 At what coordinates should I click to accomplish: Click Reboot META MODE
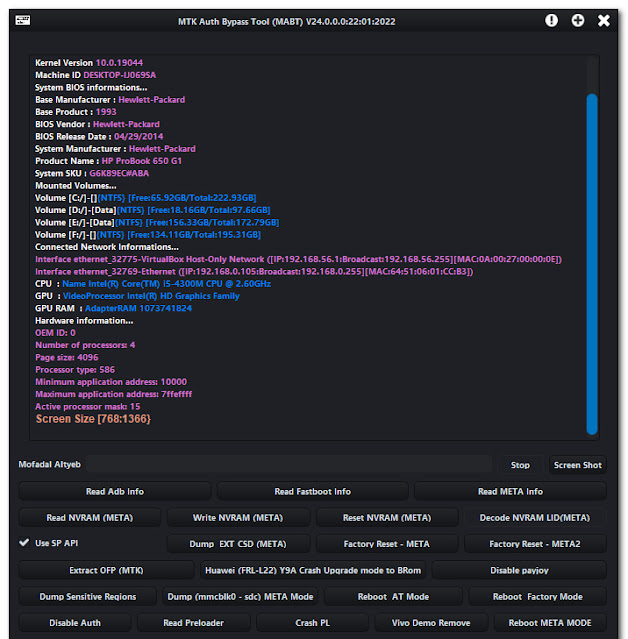click(x=550, y=623)
